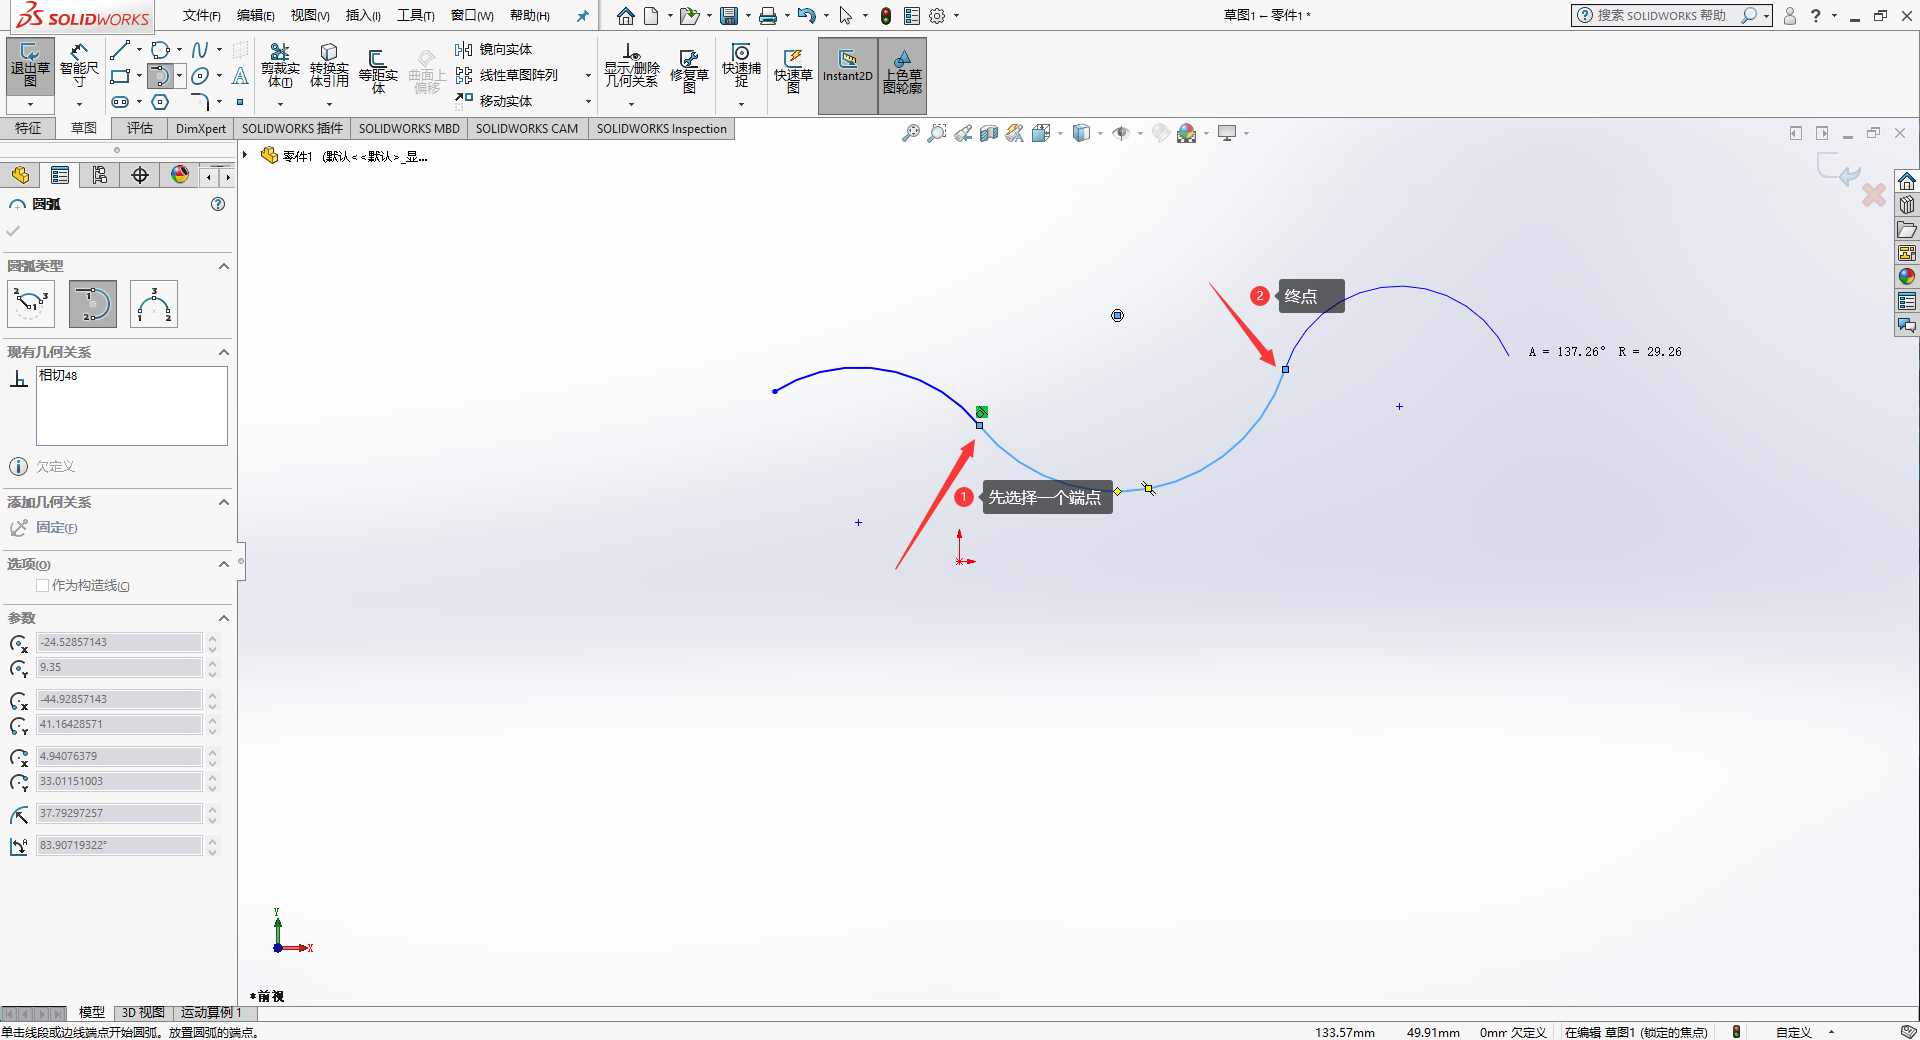Select the Point sketch tool

click(x=240, y=102)
